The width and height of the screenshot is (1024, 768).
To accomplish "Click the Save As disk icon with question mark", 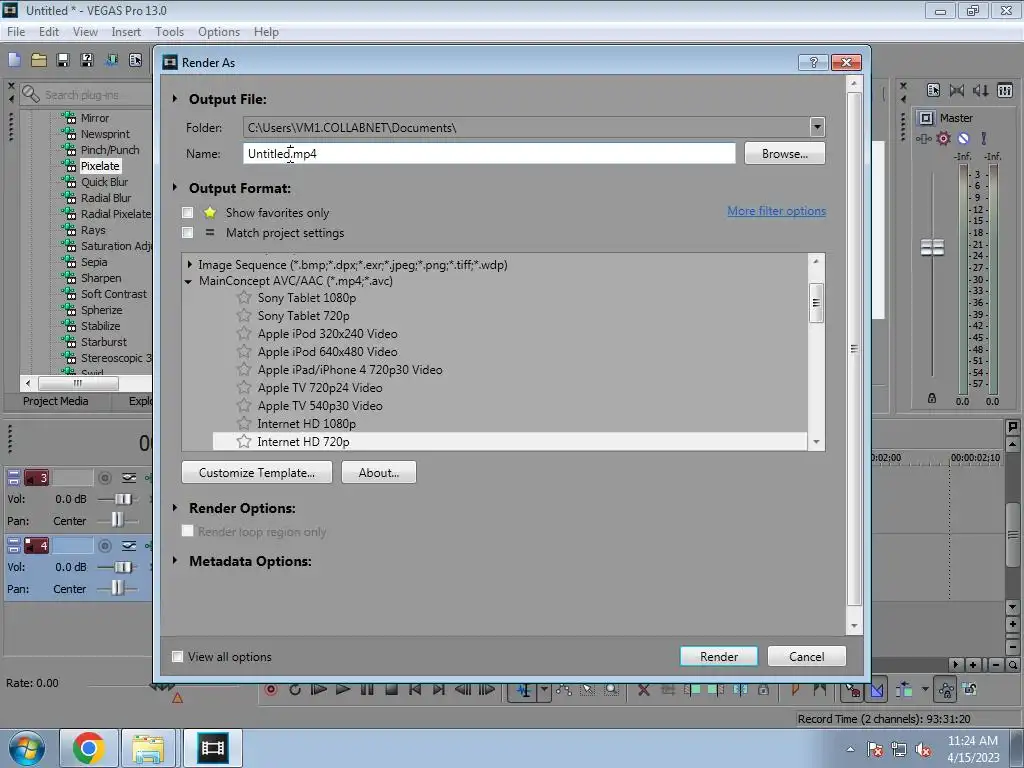I will (x=87, y=60).
